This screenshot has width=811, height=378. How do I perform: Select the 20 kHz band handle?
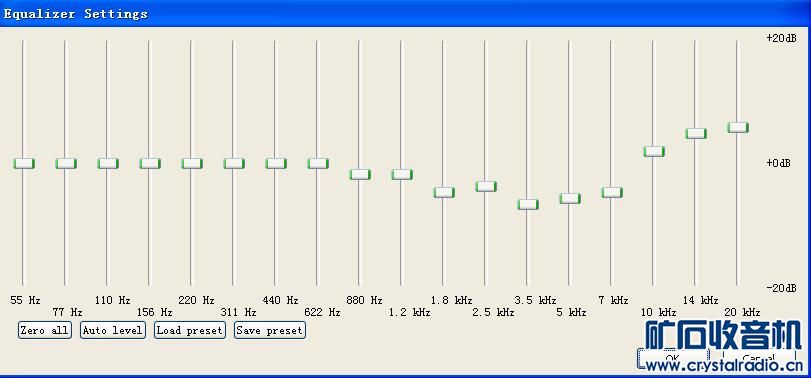pos(738,127)
